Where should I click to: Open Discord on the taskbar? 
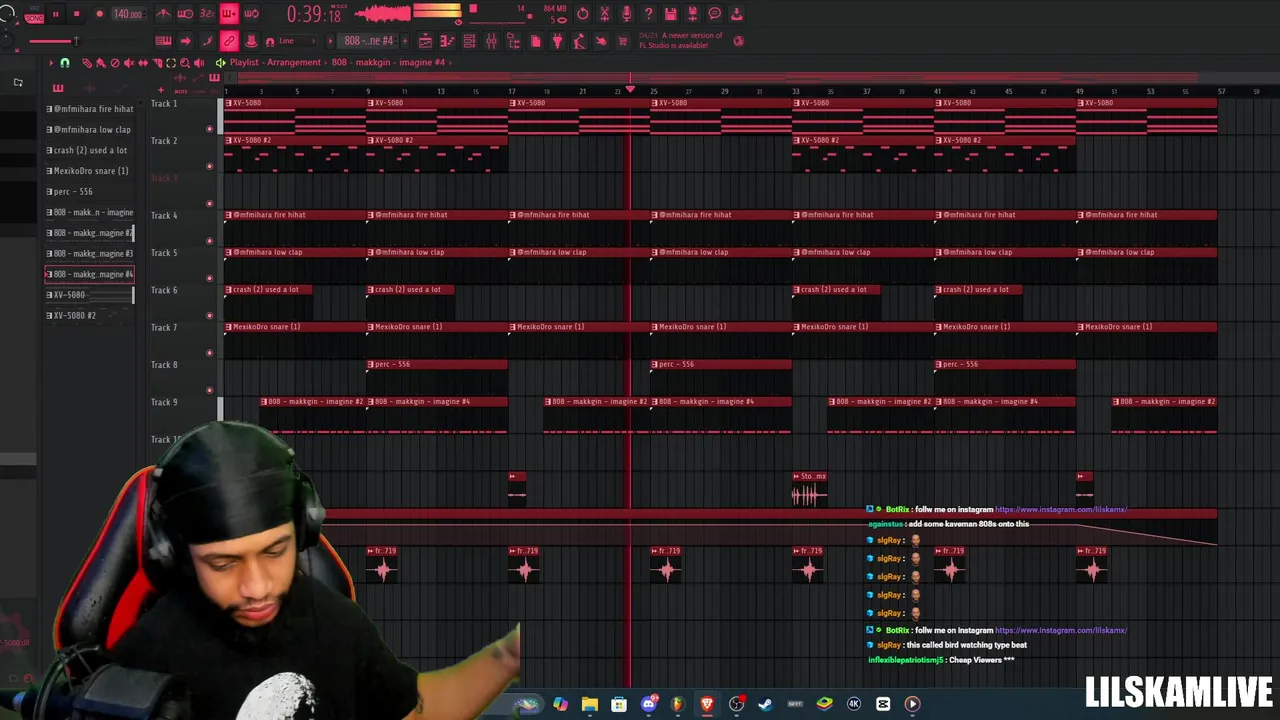pyautogui.click(x=648, y=704)
